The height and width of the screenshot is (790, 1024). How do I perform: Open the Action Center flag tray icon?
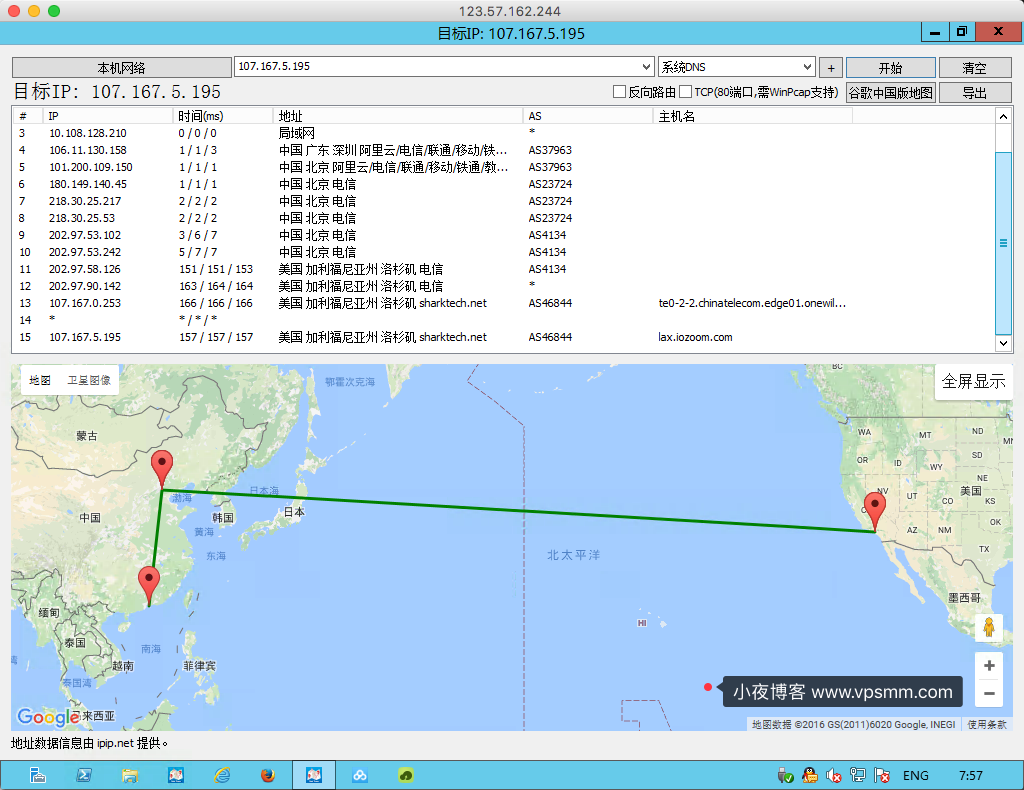click(882, 776)
